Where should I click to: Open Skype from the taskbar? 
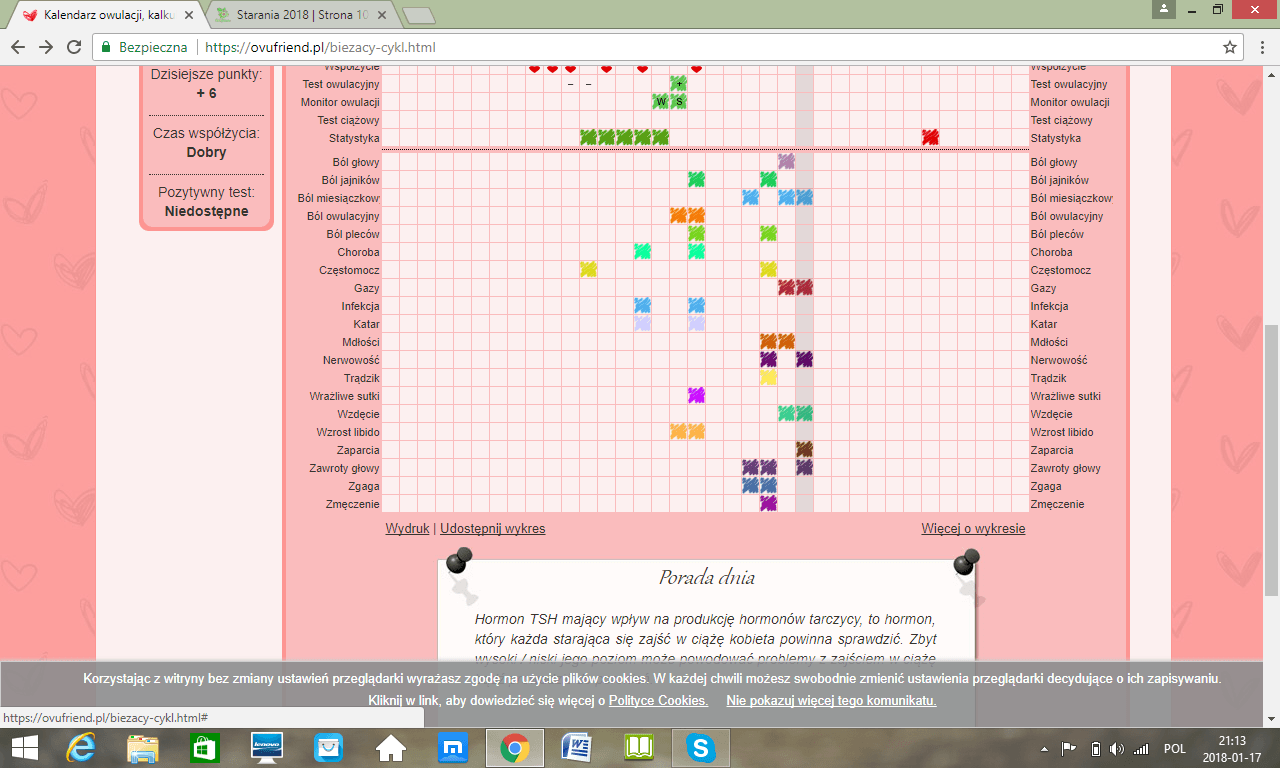(700, 747)
